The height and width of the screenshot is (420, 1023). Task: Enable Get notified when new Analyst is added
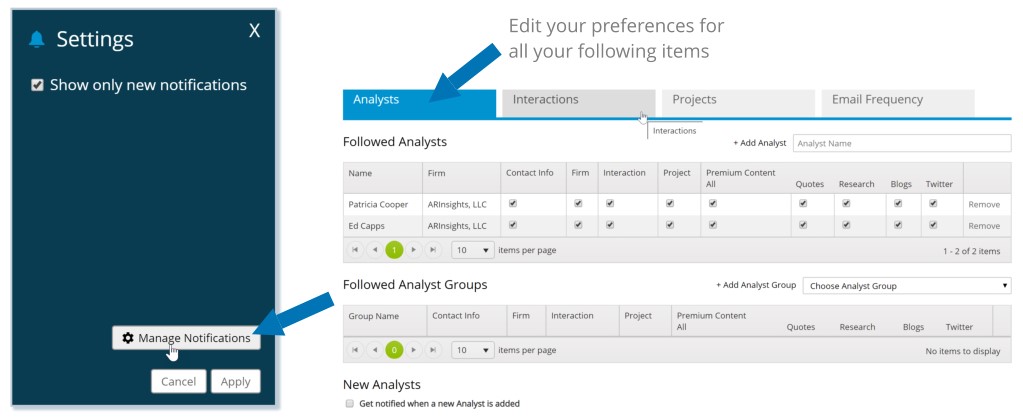[350, 404]
